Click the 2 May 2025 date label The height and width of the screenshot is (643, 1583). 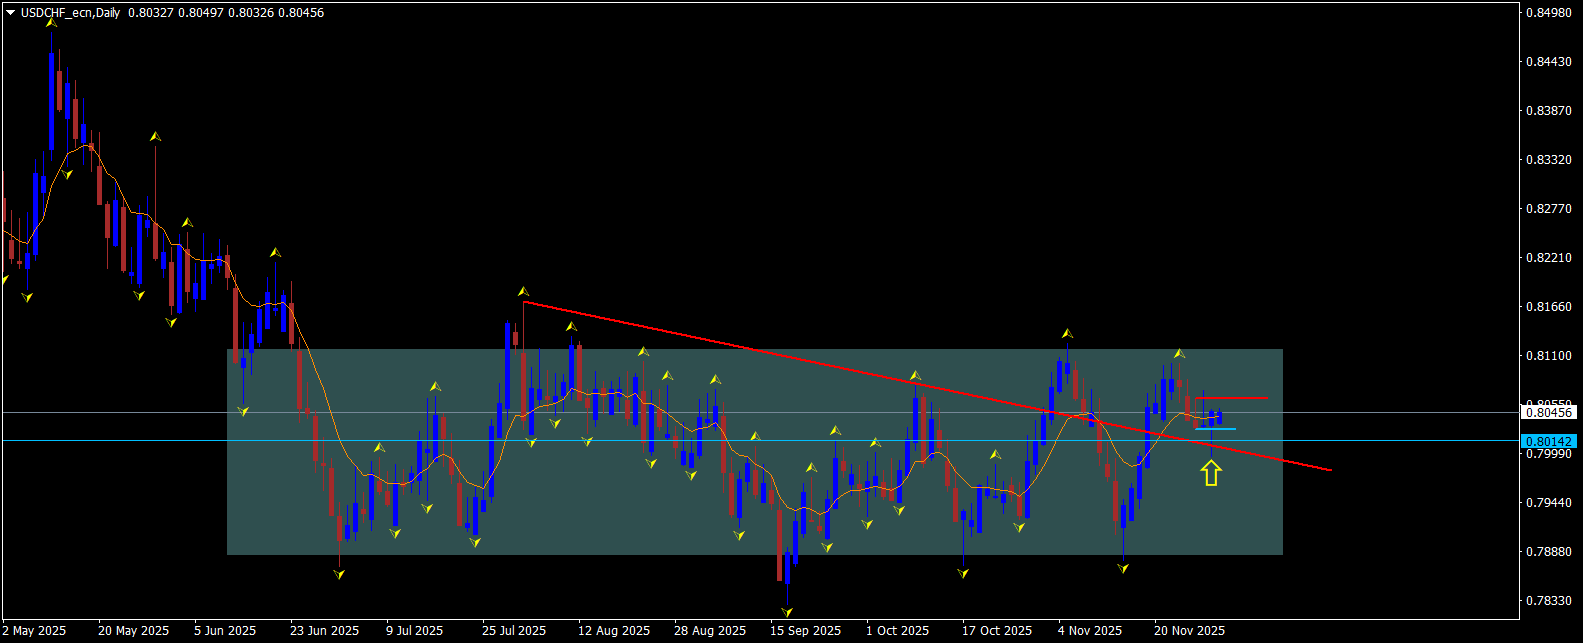click(x=35, y=631)
